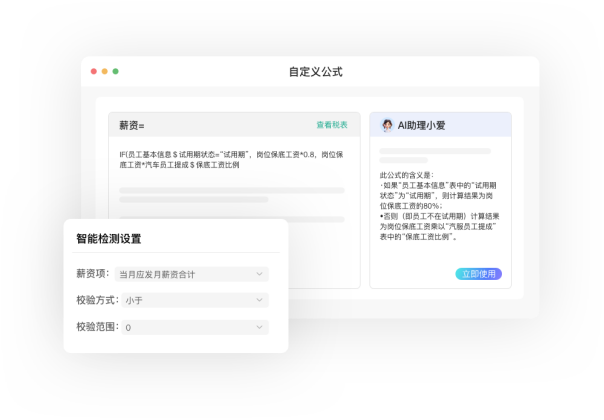The width and height of the screenshot is (604, 420).
Task: Click the gray placeholder bar under AI header
Action: [x=435, y=151]
